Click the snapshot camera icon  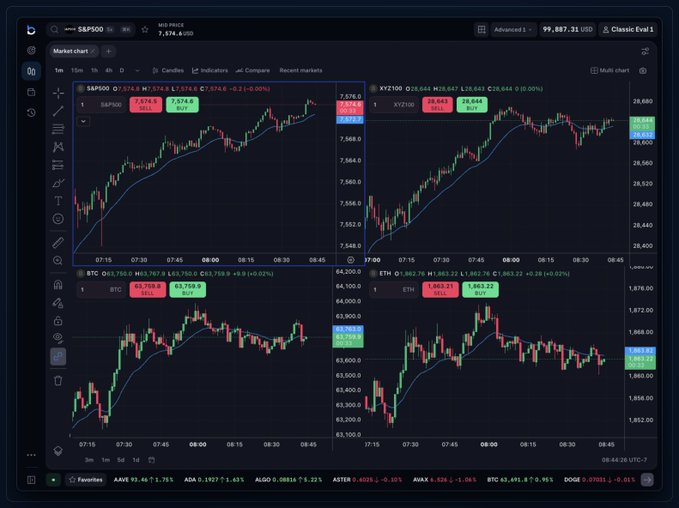point(643,71)
